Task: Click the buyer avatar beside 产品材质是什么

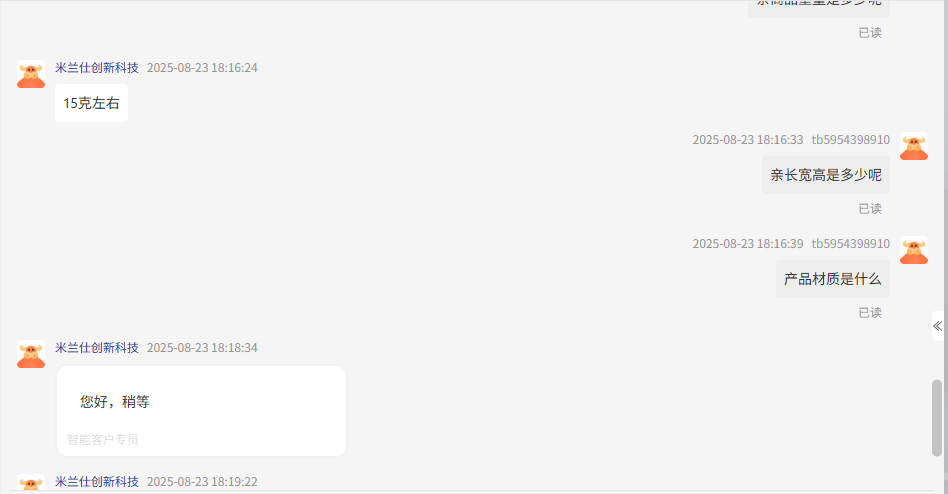Action: tap(914, 250)
